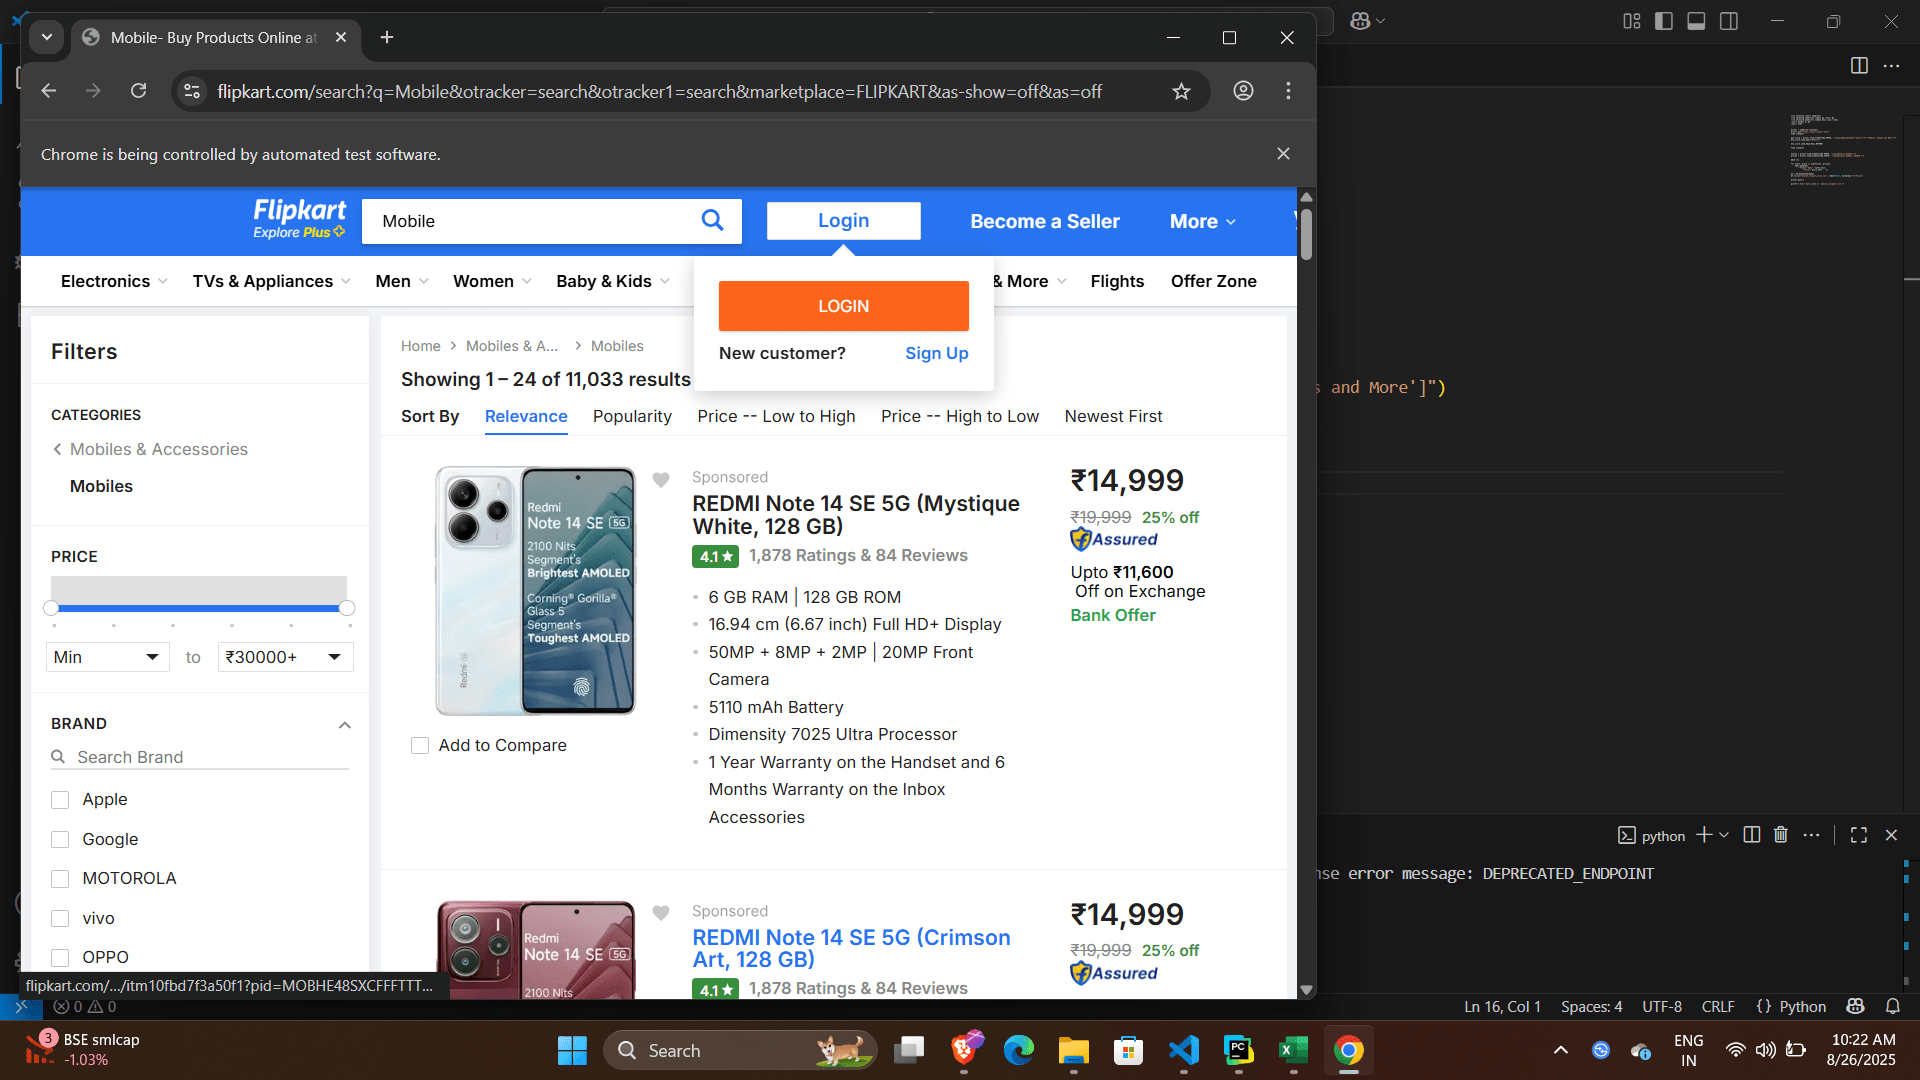This screenshot has height=1080, width=1920.
Task: Open Visual Studio Code from taskbar
Action: point(1184,1050)
